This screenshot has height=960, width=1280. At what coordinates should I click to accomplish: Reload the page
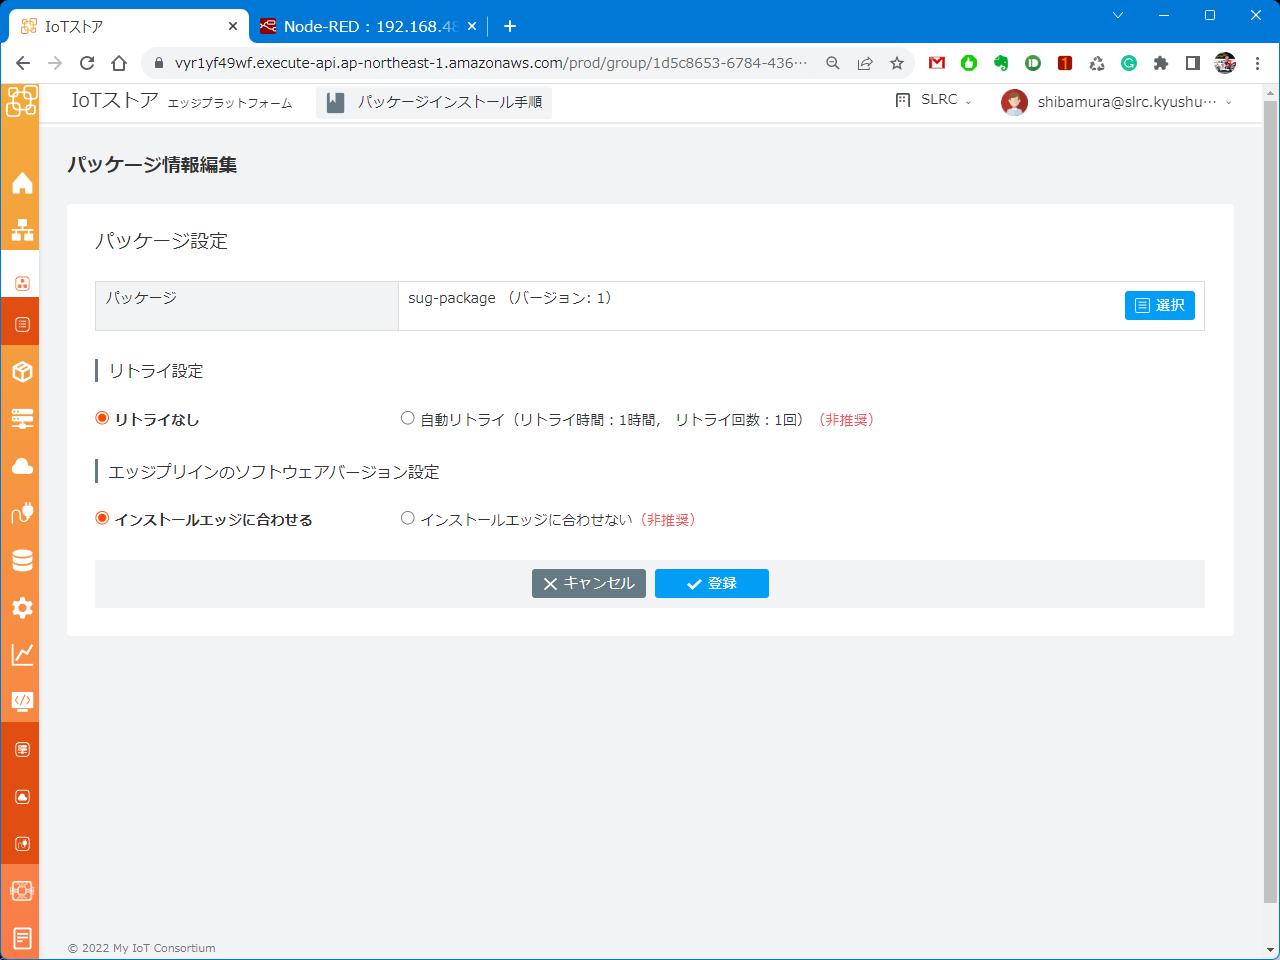pyautogui.click(x=87, y=63)
